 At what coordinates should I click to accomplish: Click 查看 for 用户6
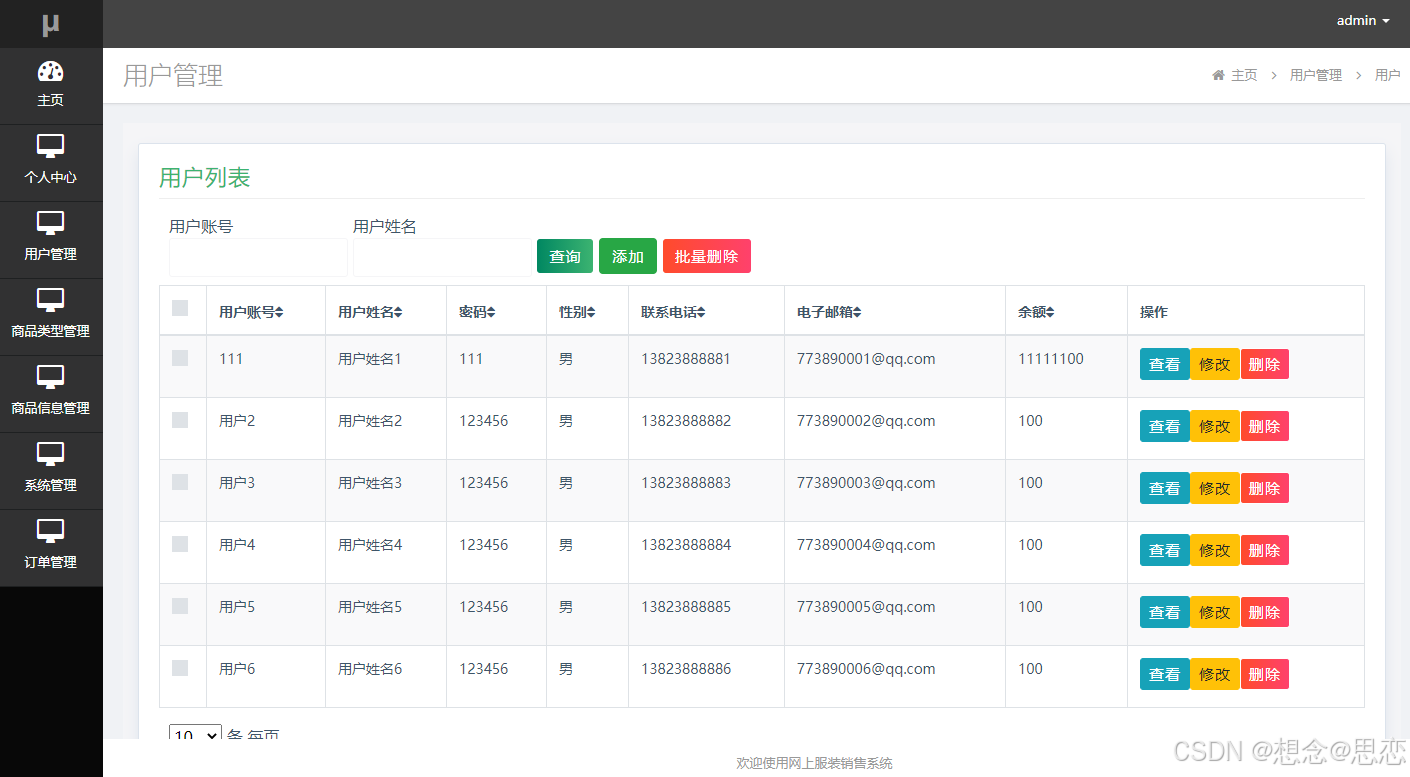1164,674
